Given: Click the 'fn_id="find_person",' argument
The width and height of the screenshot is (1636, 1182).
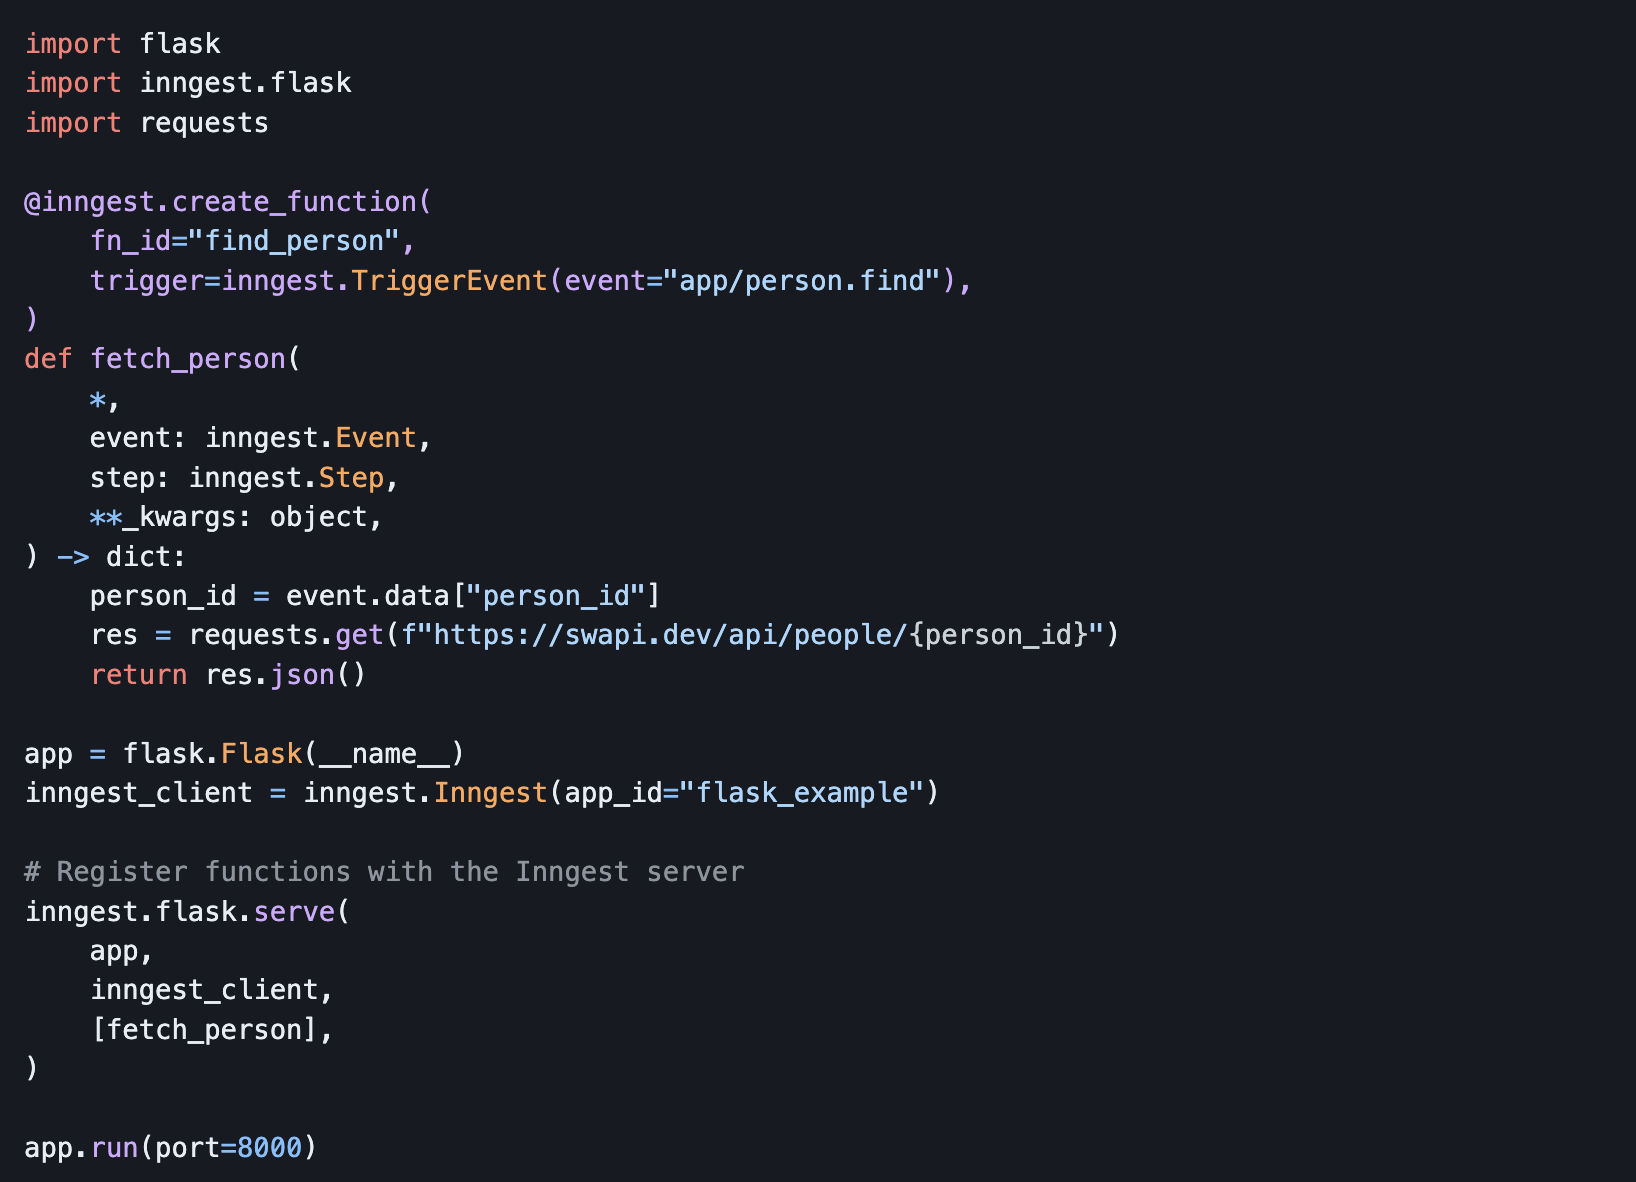Looking at the screenshot, I should [x=252, y=241].
